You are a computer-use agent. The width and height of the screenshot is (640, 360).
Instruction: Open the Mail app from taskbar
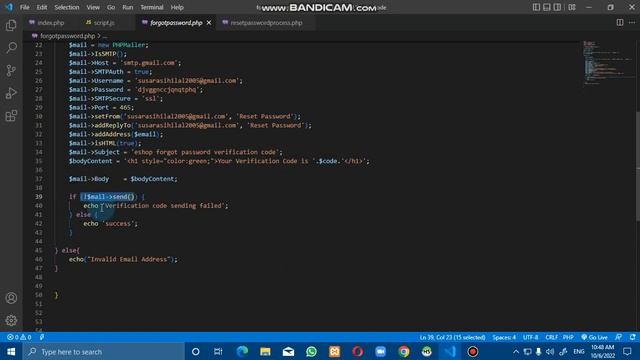click(288, 351)
